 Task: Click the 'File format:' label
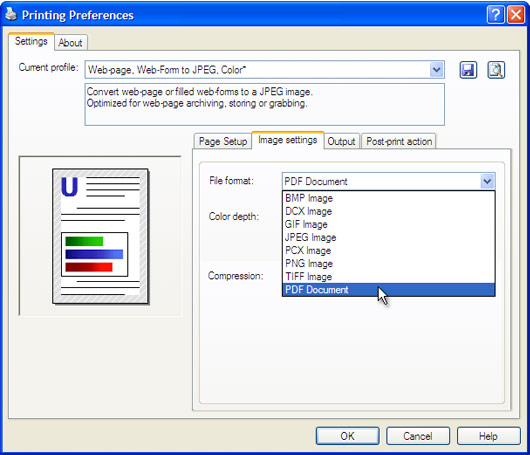tap(232, 181)
